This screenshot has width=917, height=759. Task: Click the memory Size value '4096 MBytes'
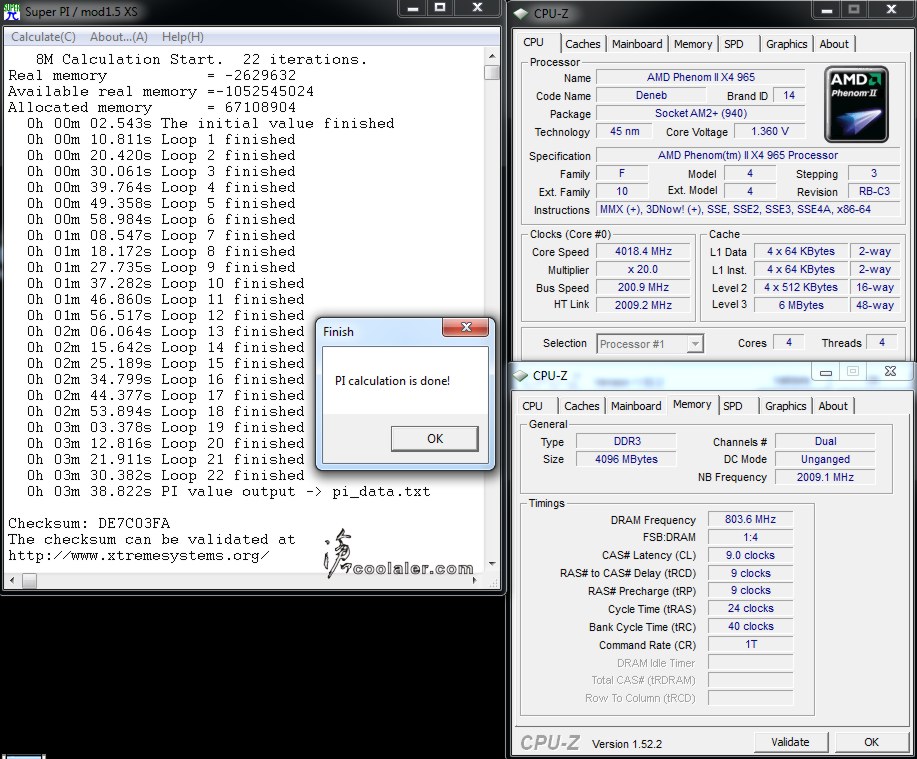[626, 459]
